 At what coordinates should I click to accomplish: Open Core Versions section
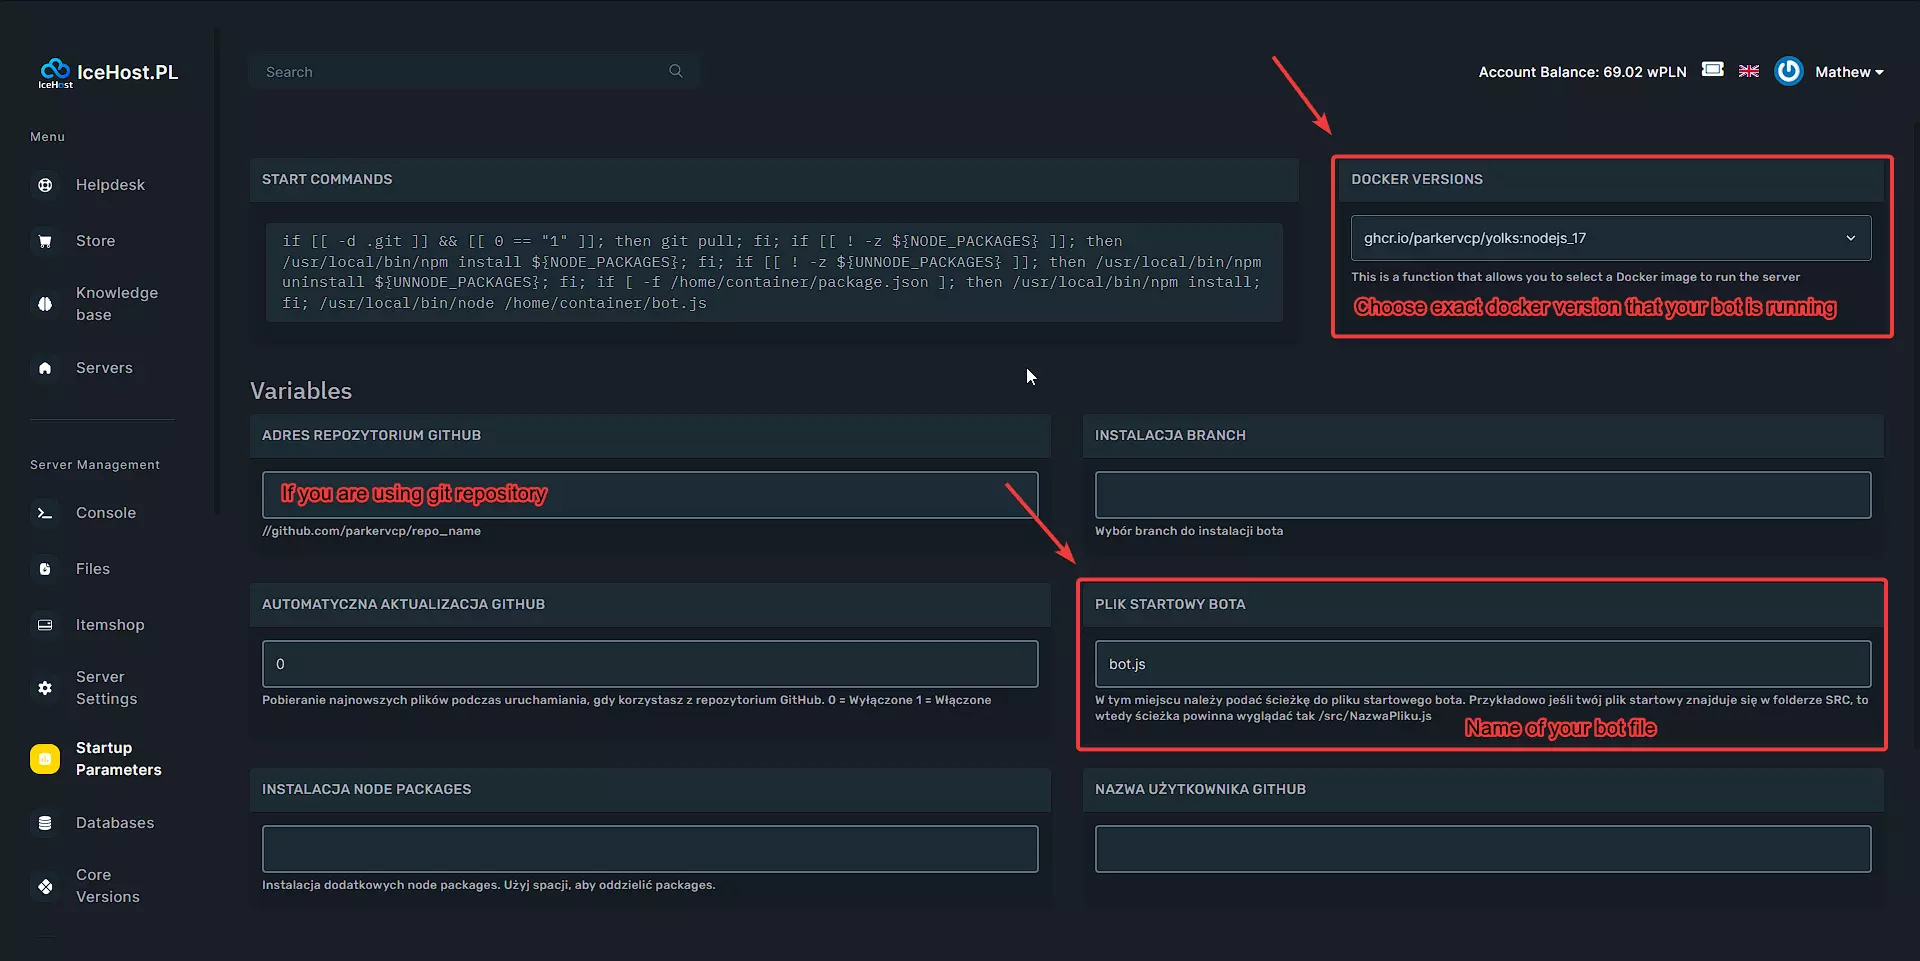108,886
